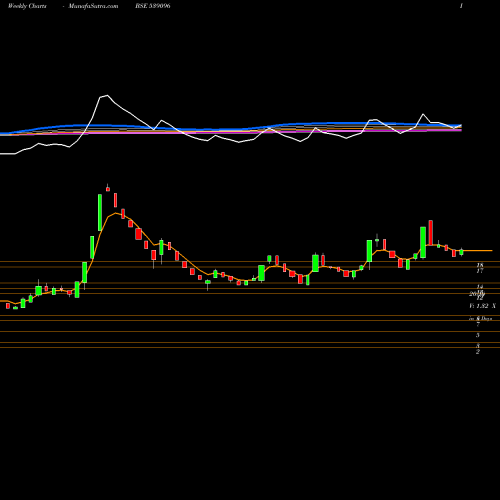Screen dimensions: 500x500
Task: Click the last green candlestick at the right edge
Action: (461, 252)
